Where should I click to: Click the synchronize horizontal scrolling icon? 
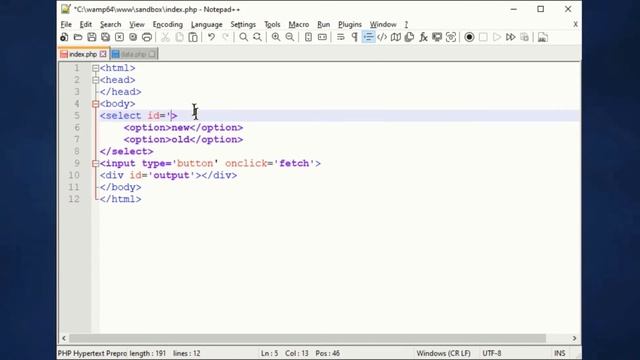pyautogui.click(x=322, y=37)
